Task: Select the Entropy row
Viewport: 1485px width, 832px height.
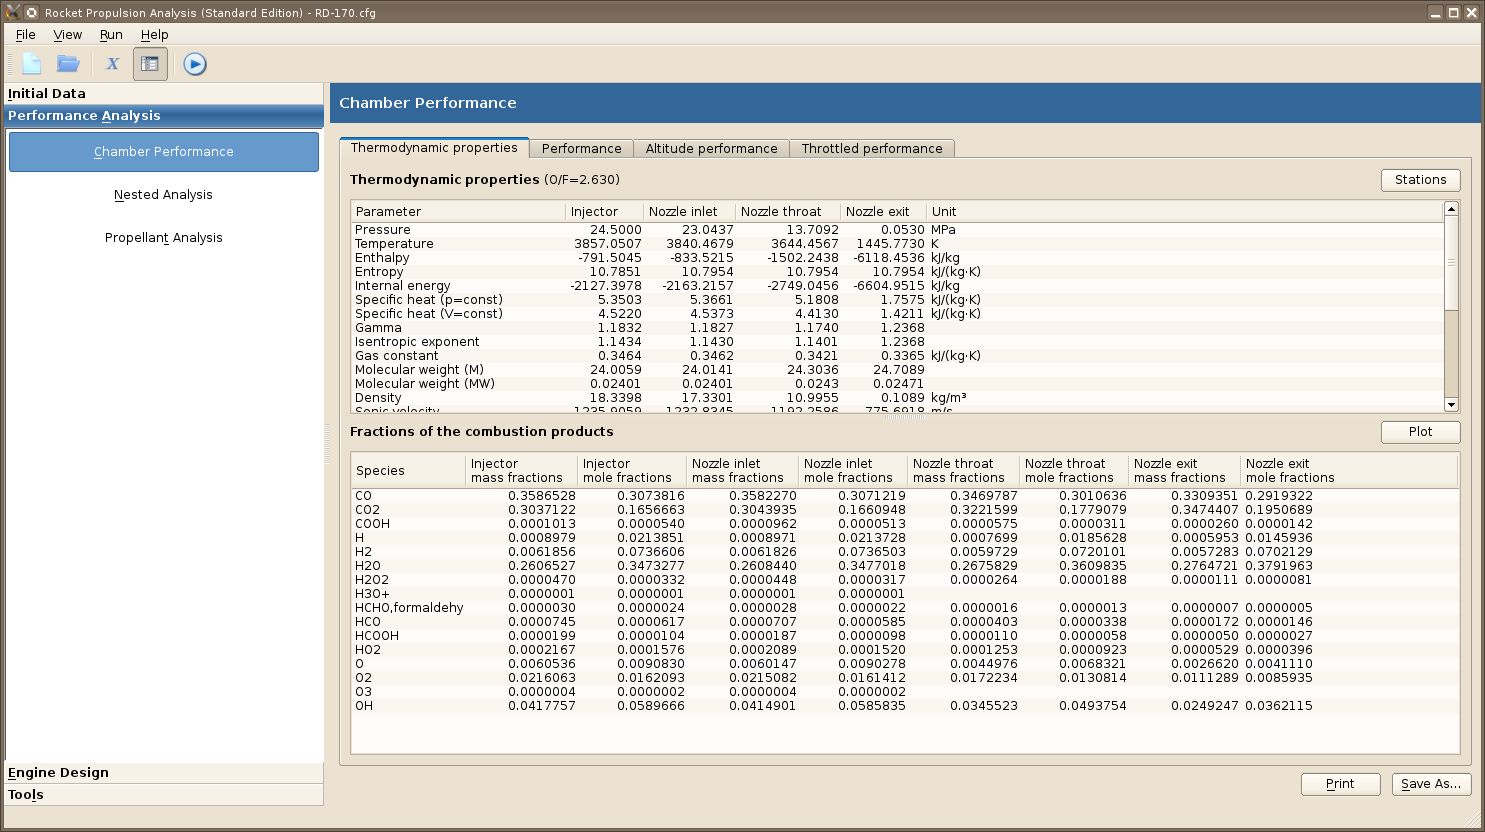Action: click(x=897, y=272)
